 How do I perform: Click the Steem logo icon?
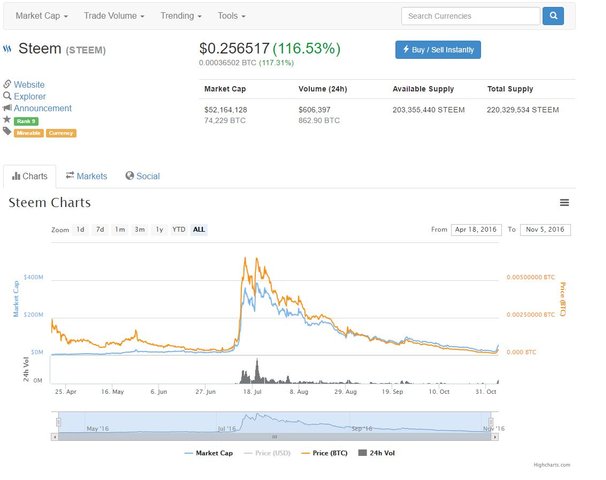(x=7, y=49)
